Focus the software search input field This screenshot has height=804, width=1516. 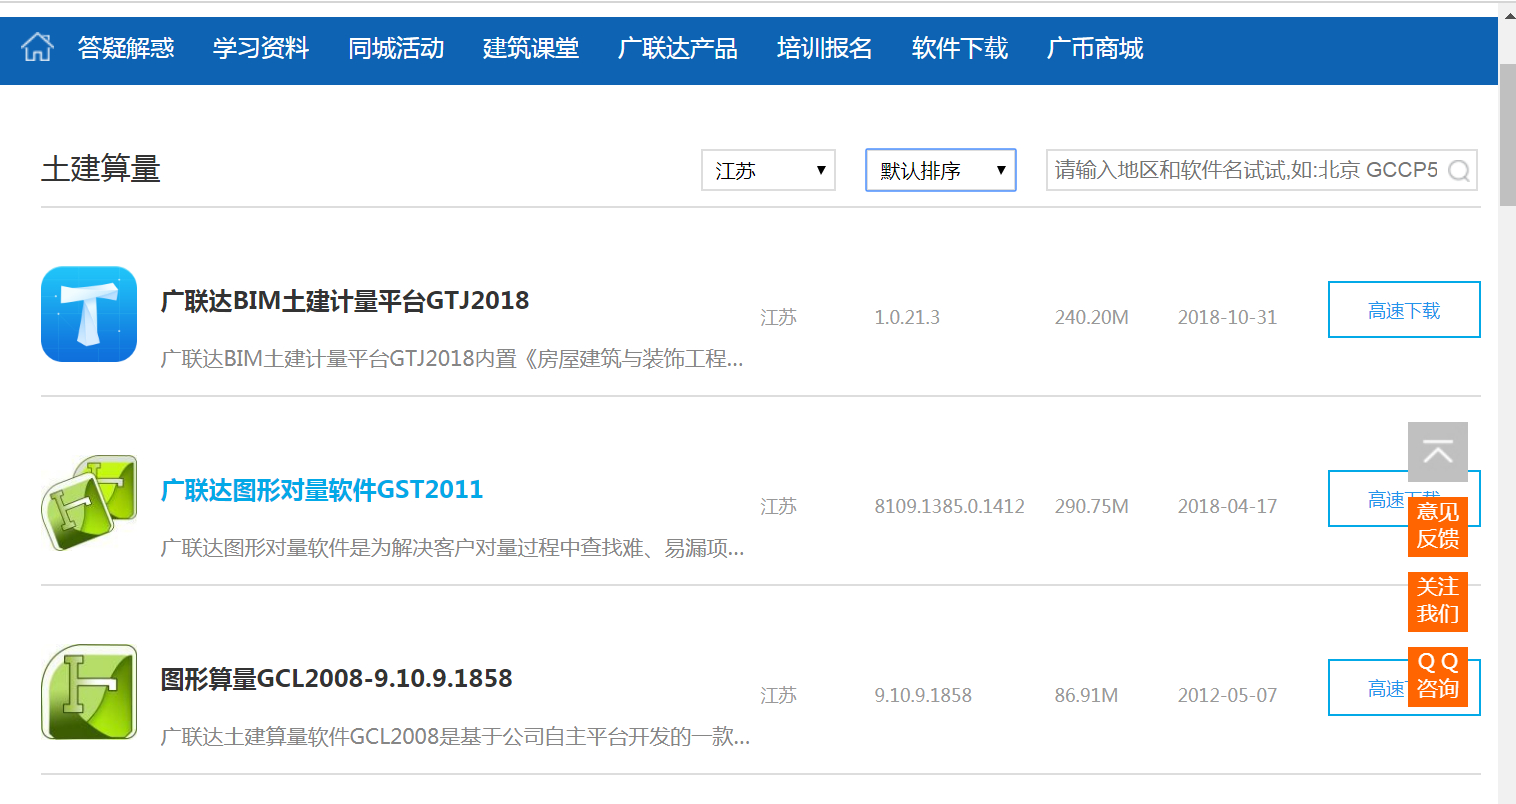1261,170
